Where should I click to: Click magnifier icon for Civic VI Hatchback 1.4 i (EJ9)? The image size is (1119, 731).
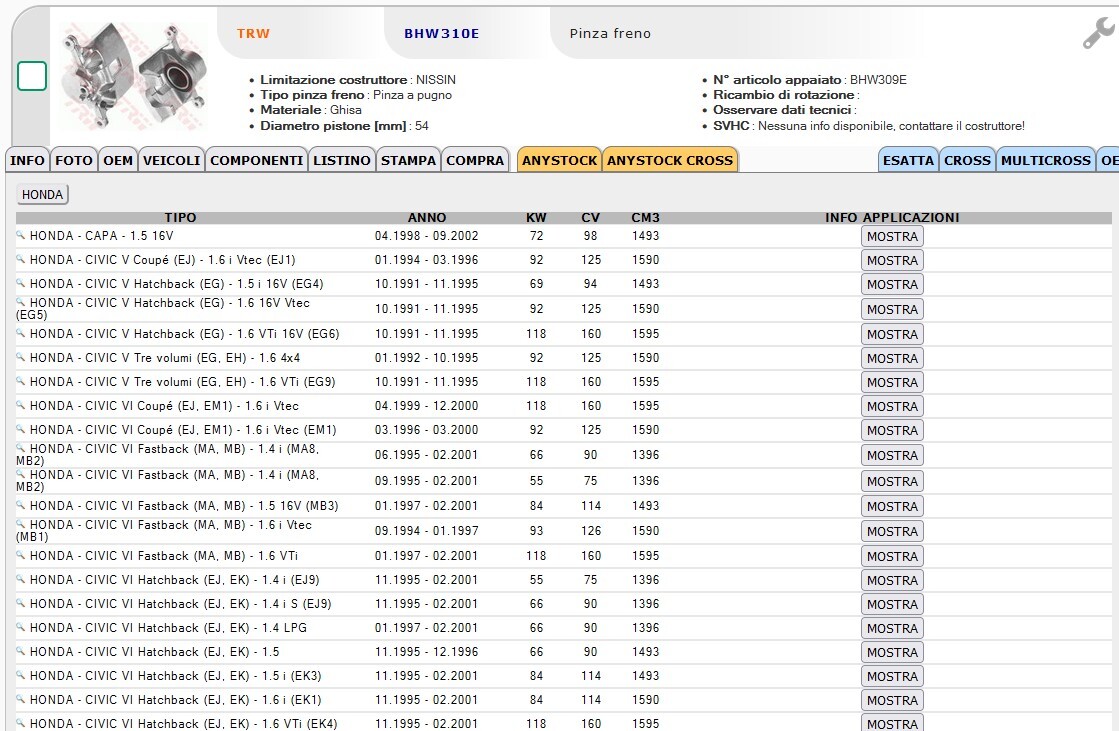[21, 578]
